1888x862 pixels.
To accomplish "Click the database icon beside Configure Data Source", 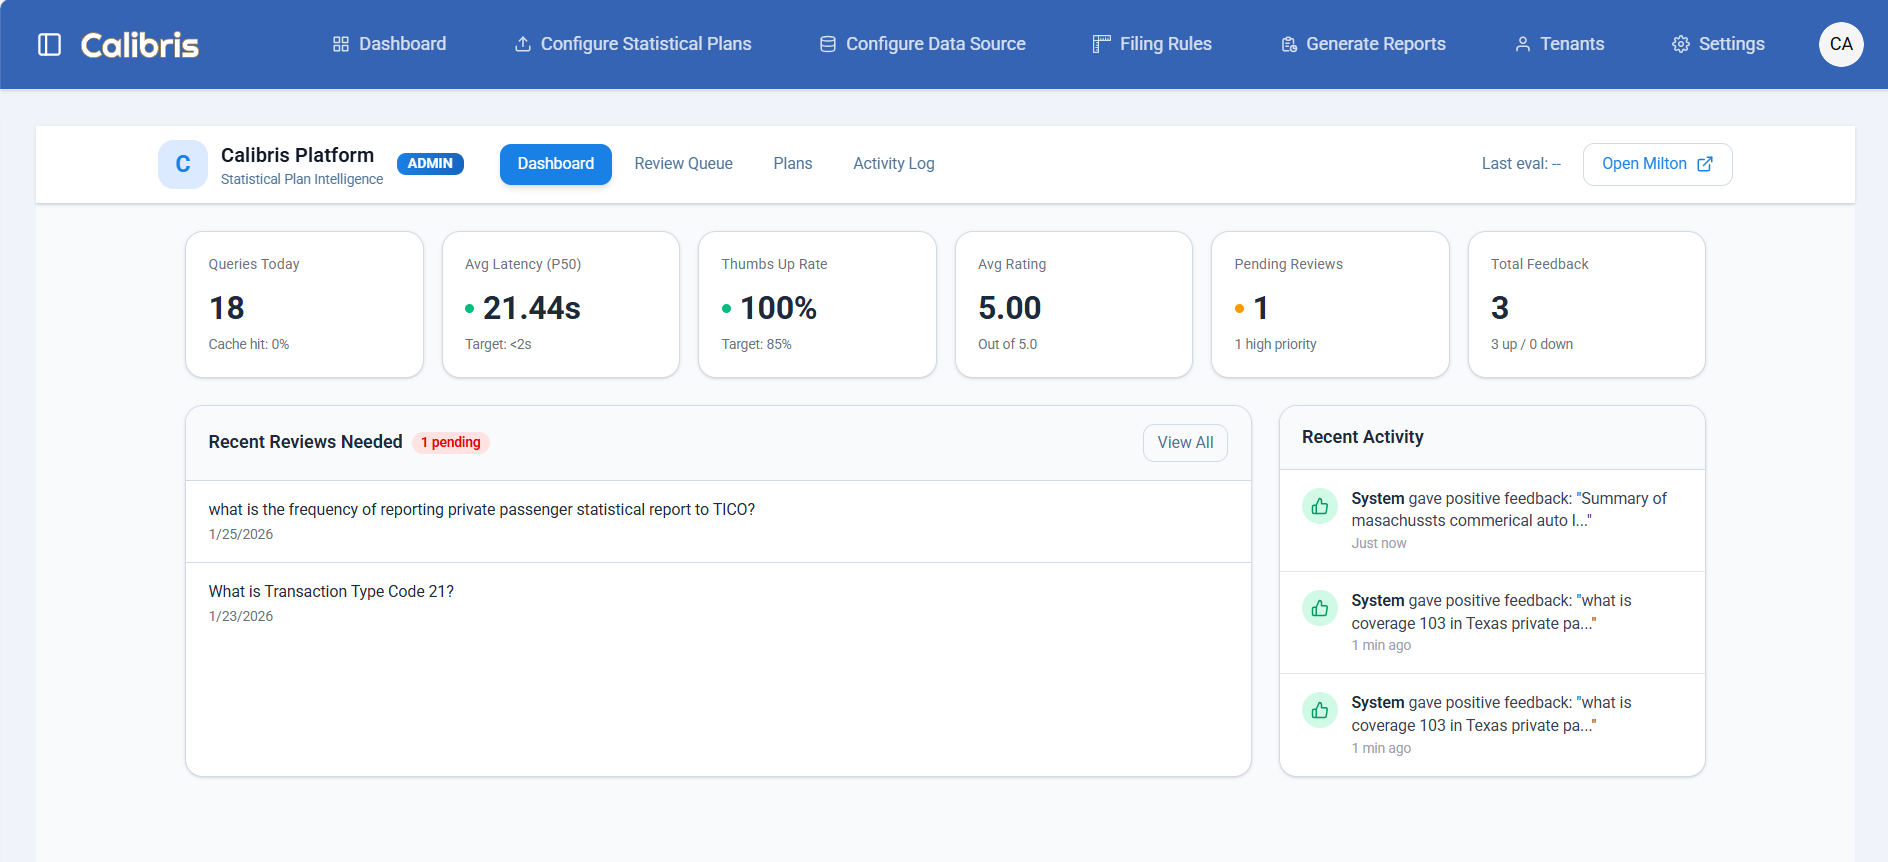I will pos(828,44).
